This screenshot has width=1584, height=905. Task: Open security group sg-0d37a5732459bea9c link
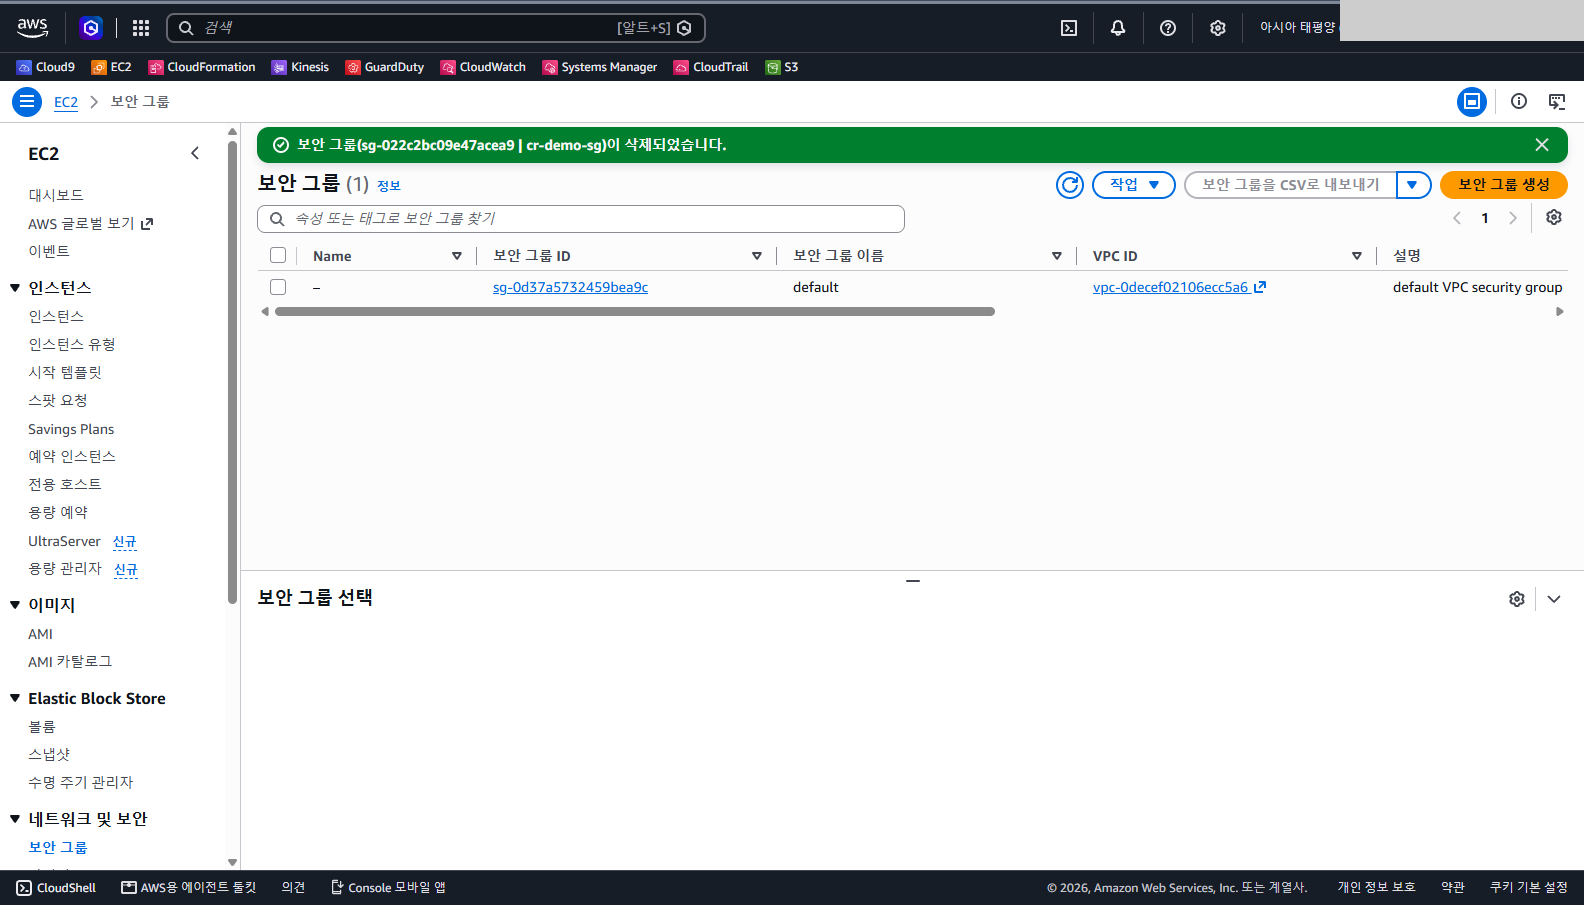pos(570,287)
